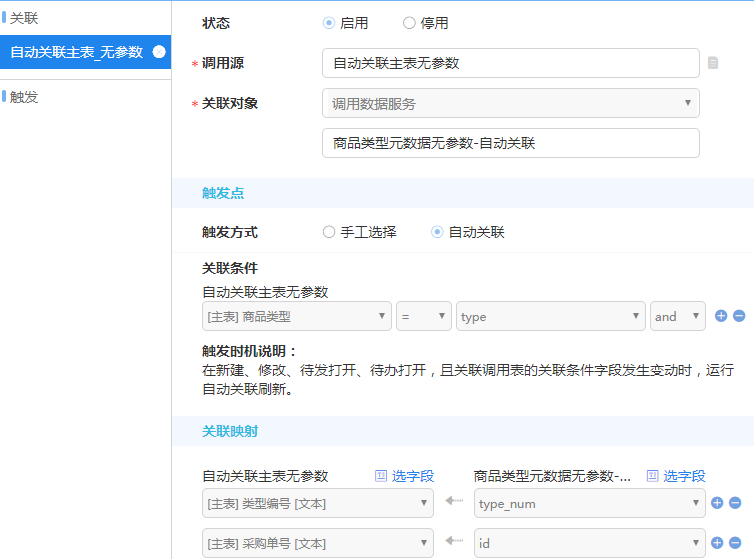754x559 pixels.
Task: Remove the id mapping row
Action: [x=735, y=543]
